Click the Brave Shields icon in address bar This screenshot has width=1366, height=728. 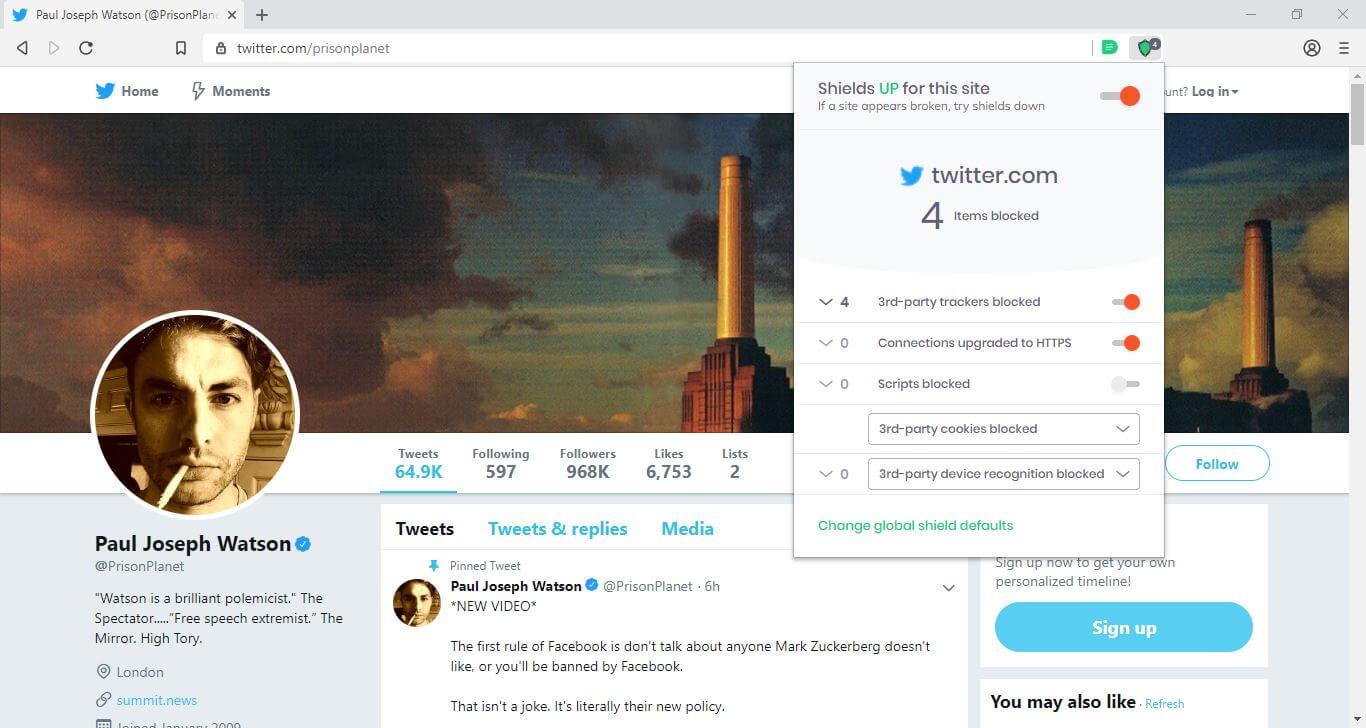1146,47
